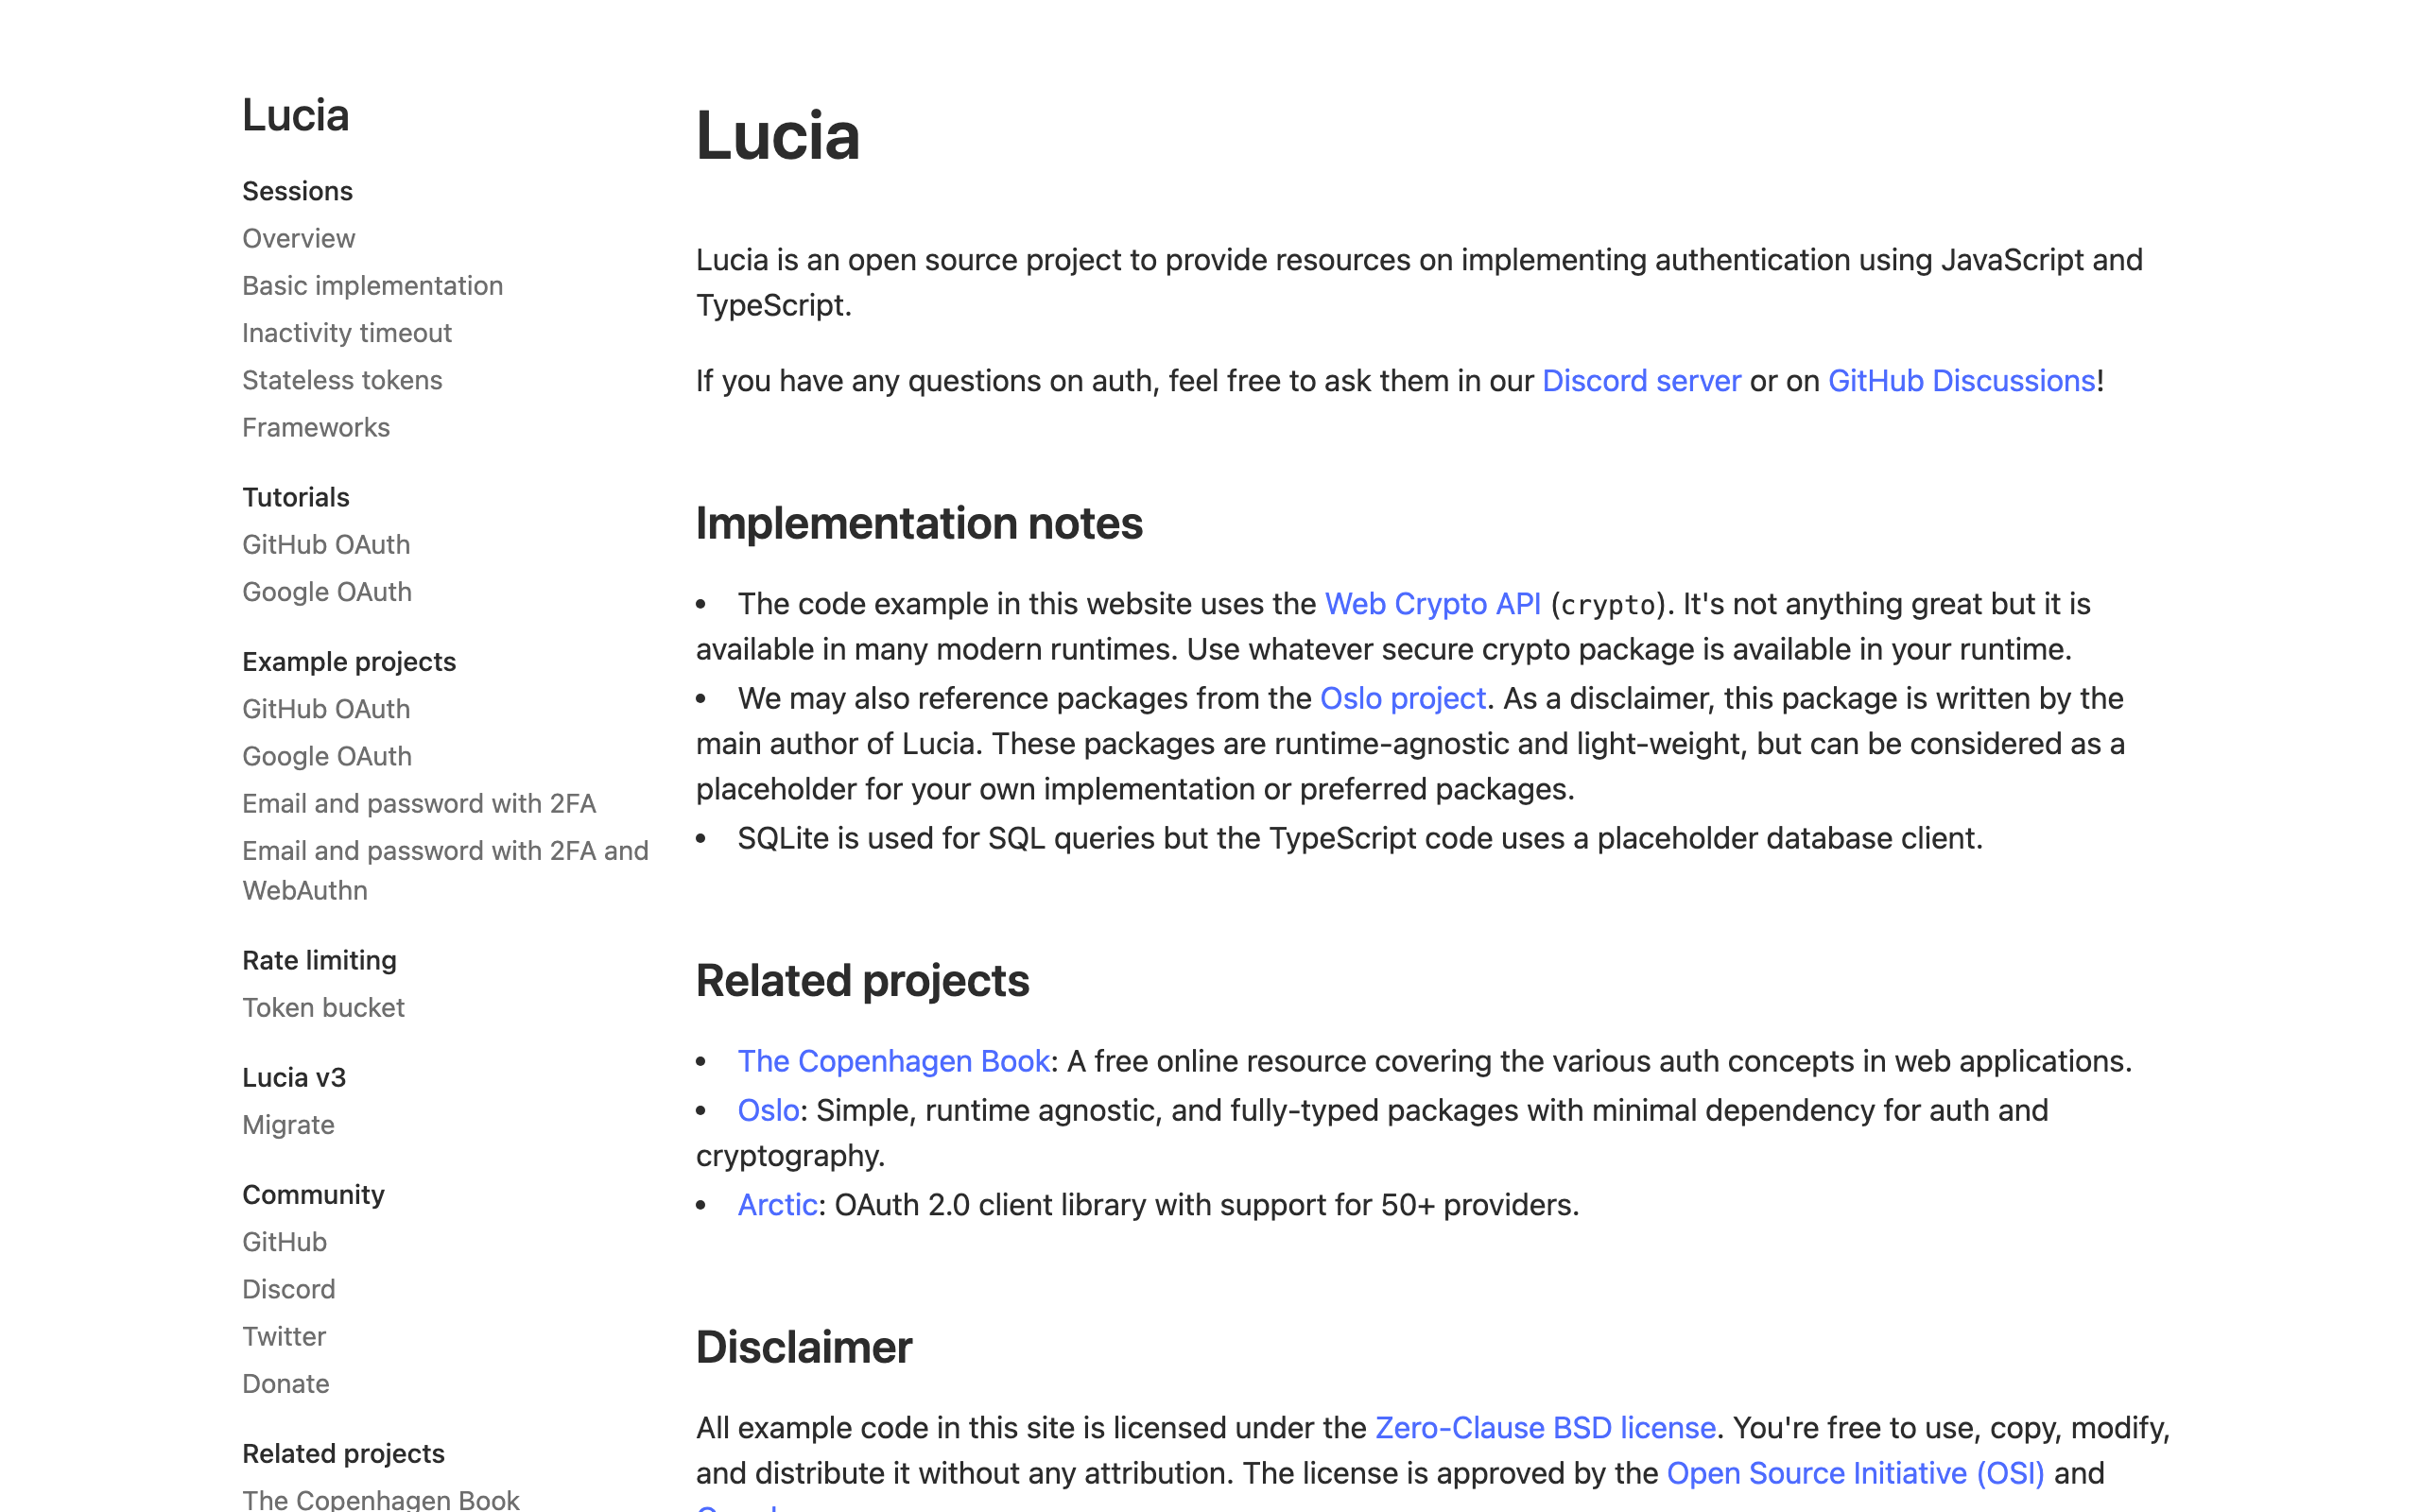Open GitHub OAuth under Tutorials
The image size is (2420, 1512).
[x=325, y=545]
